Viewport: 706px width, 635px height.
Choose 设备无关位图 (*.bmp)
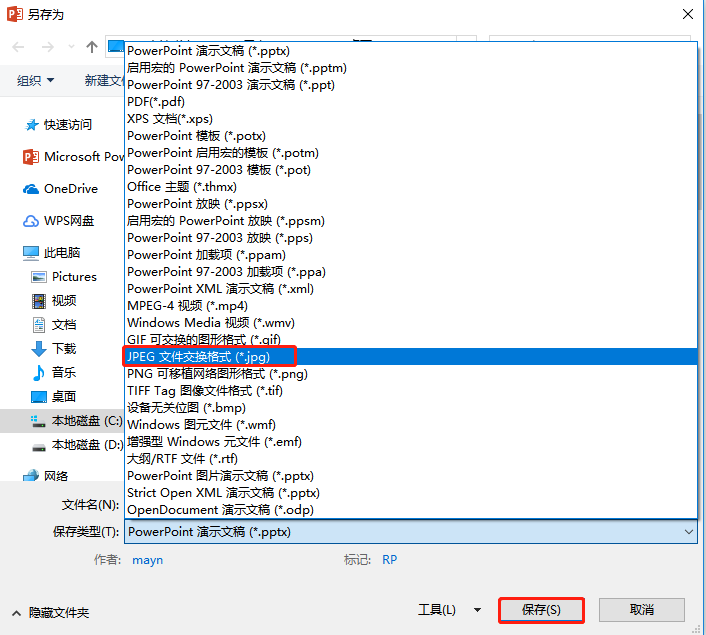[x=411, y=408]
